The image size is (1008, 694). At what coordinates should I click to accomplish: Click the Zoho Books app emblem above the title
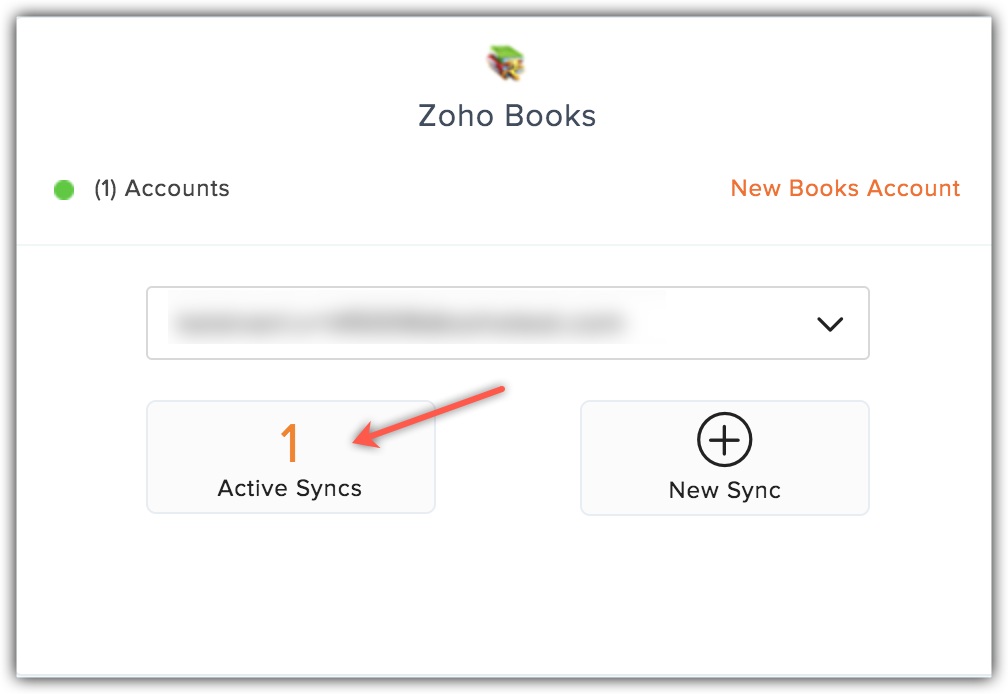click(506, 61)
